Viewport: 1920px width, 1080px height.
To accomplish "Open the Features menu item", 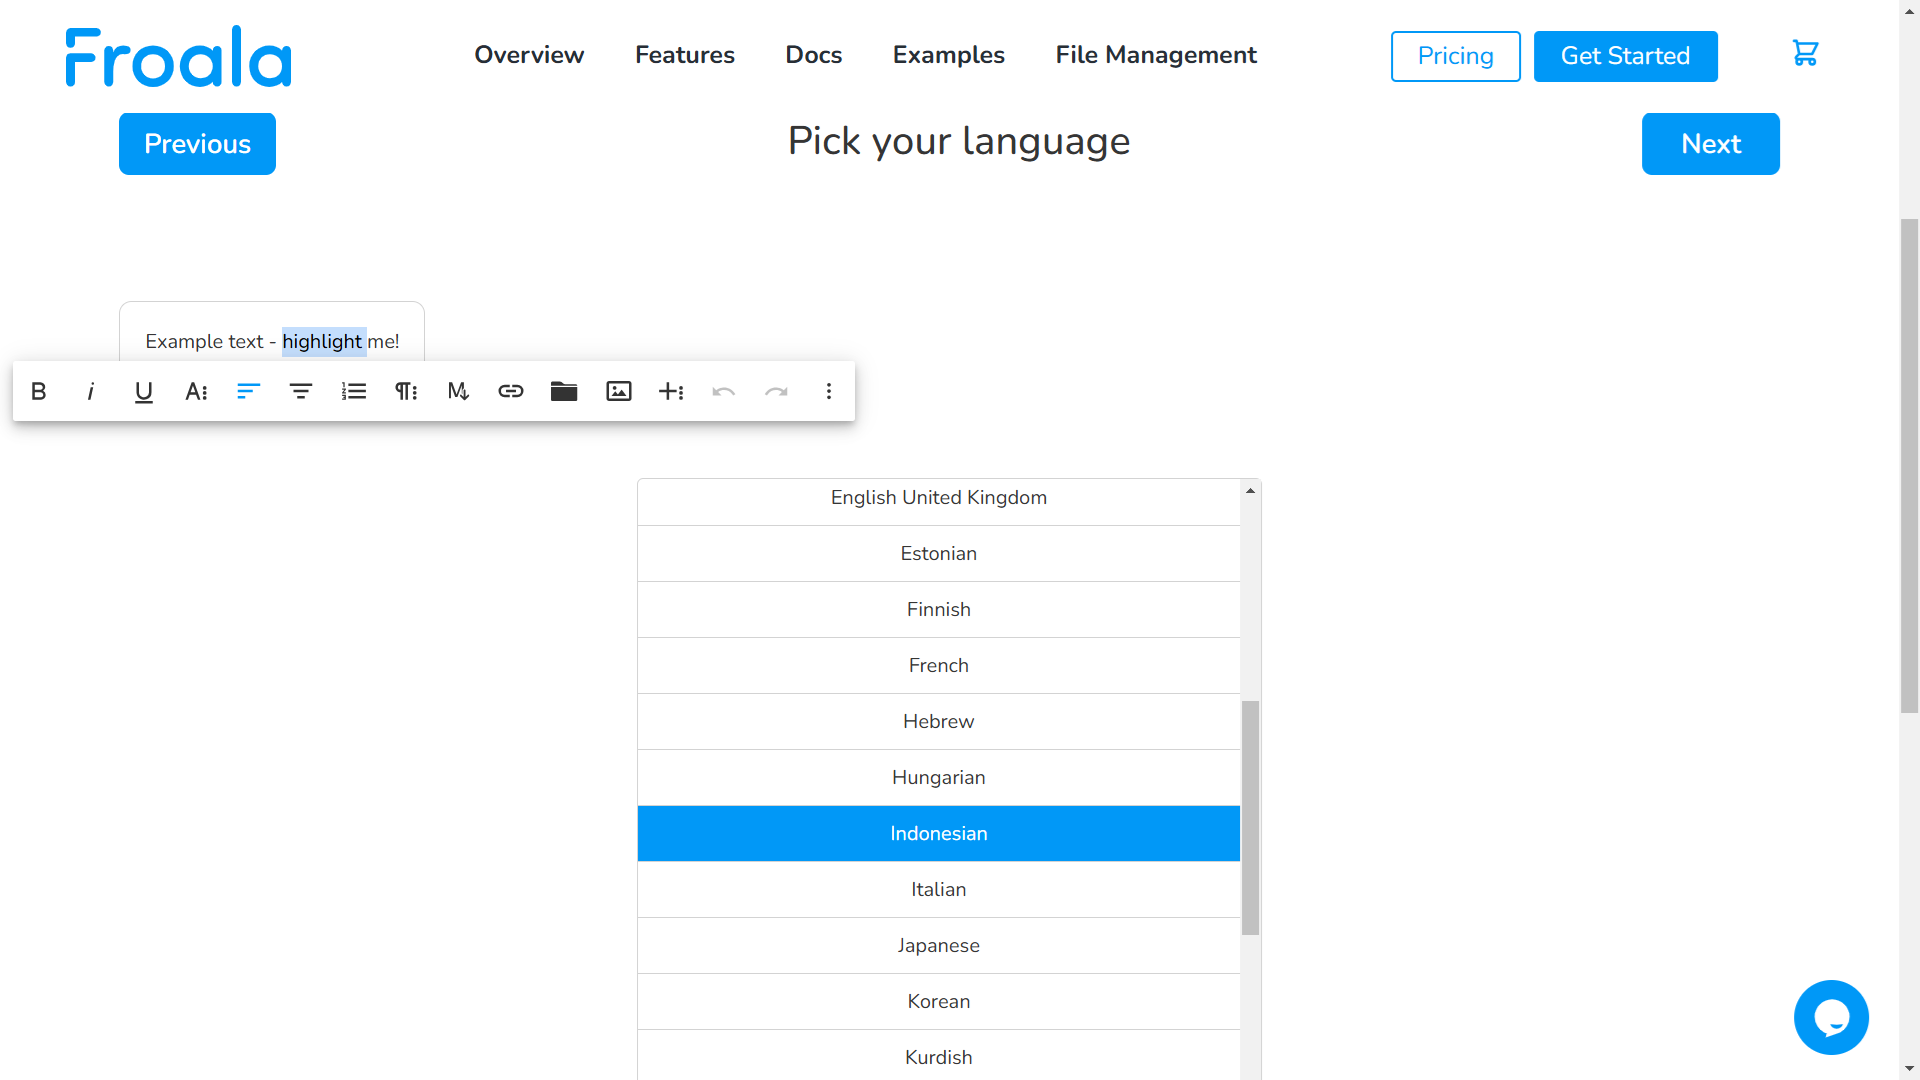I will [685, 55].
